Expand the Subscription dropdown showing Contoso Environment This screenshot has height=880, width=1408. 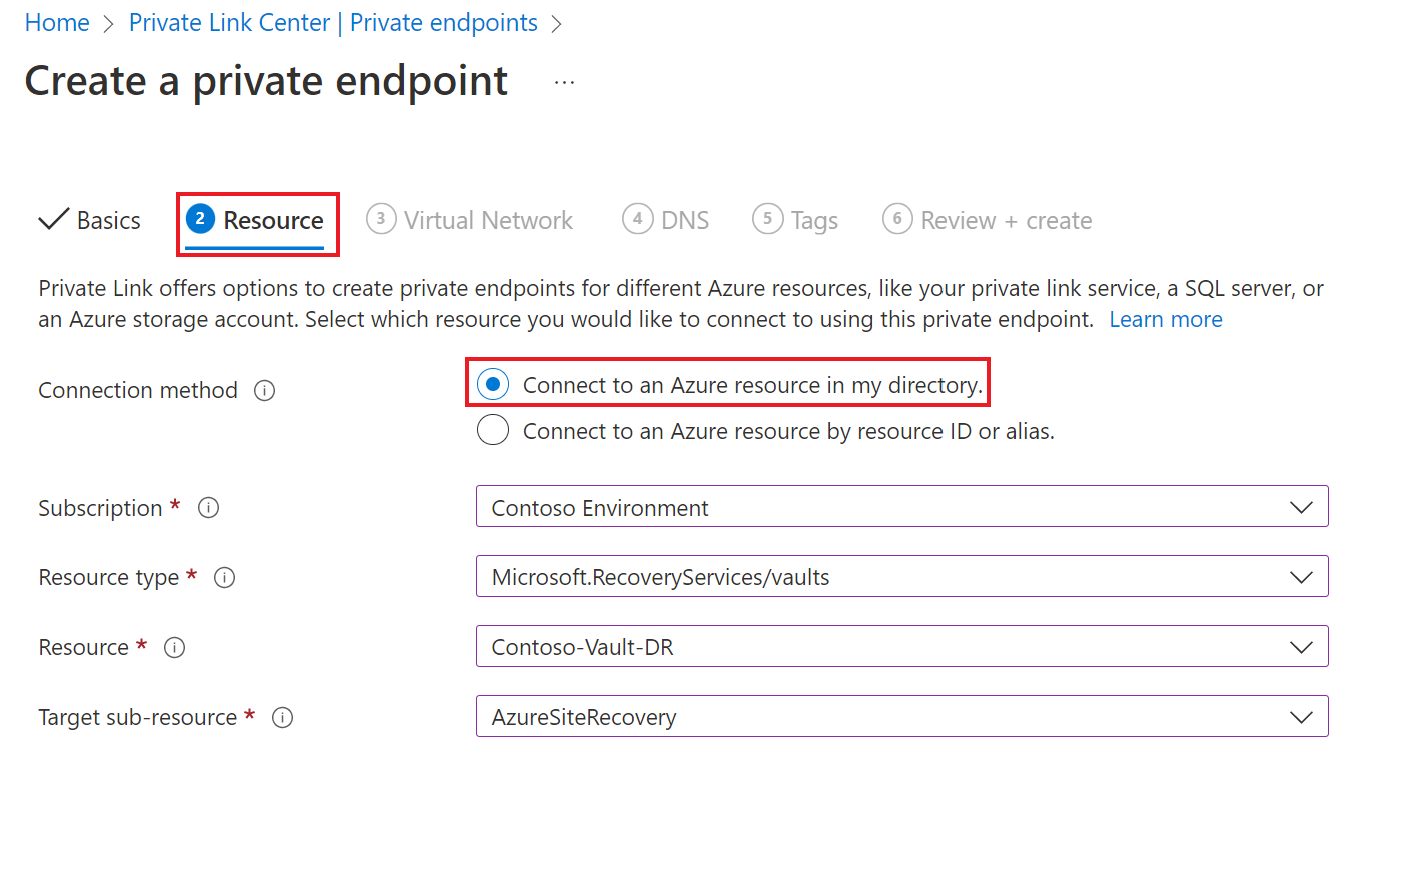[901, 507]
